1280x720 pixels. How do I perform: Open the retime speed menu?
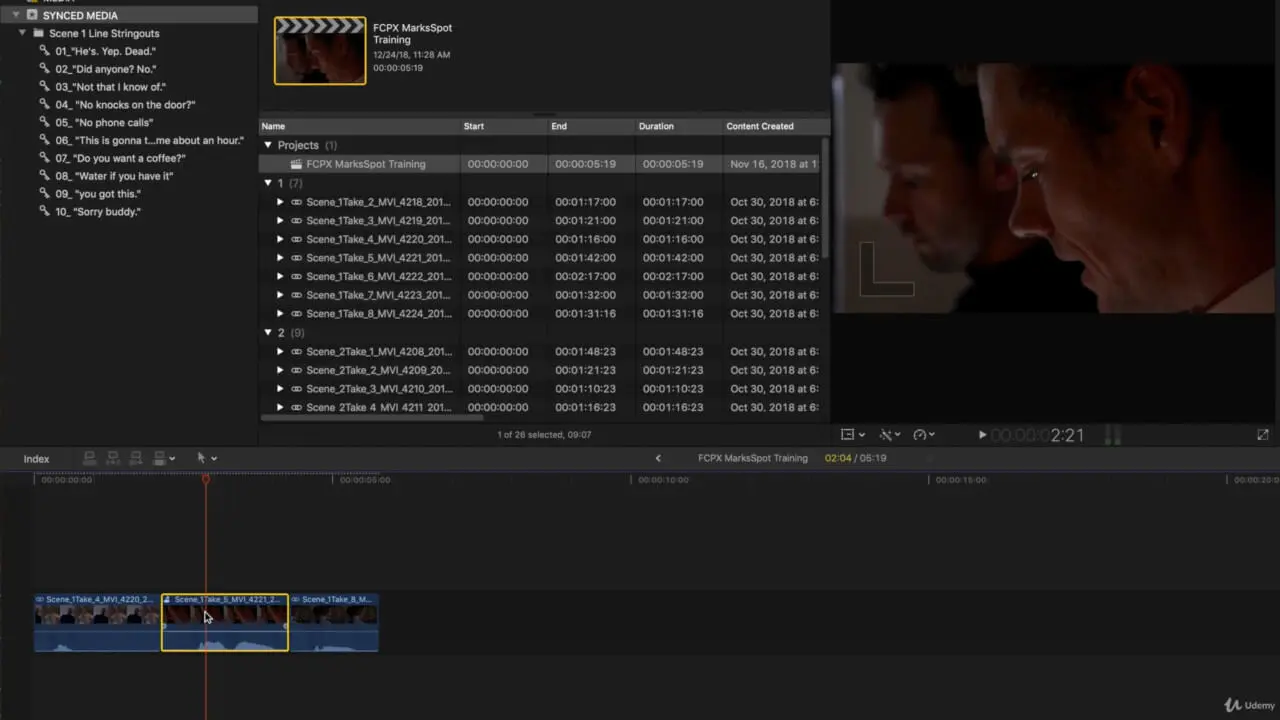(924, 435)
